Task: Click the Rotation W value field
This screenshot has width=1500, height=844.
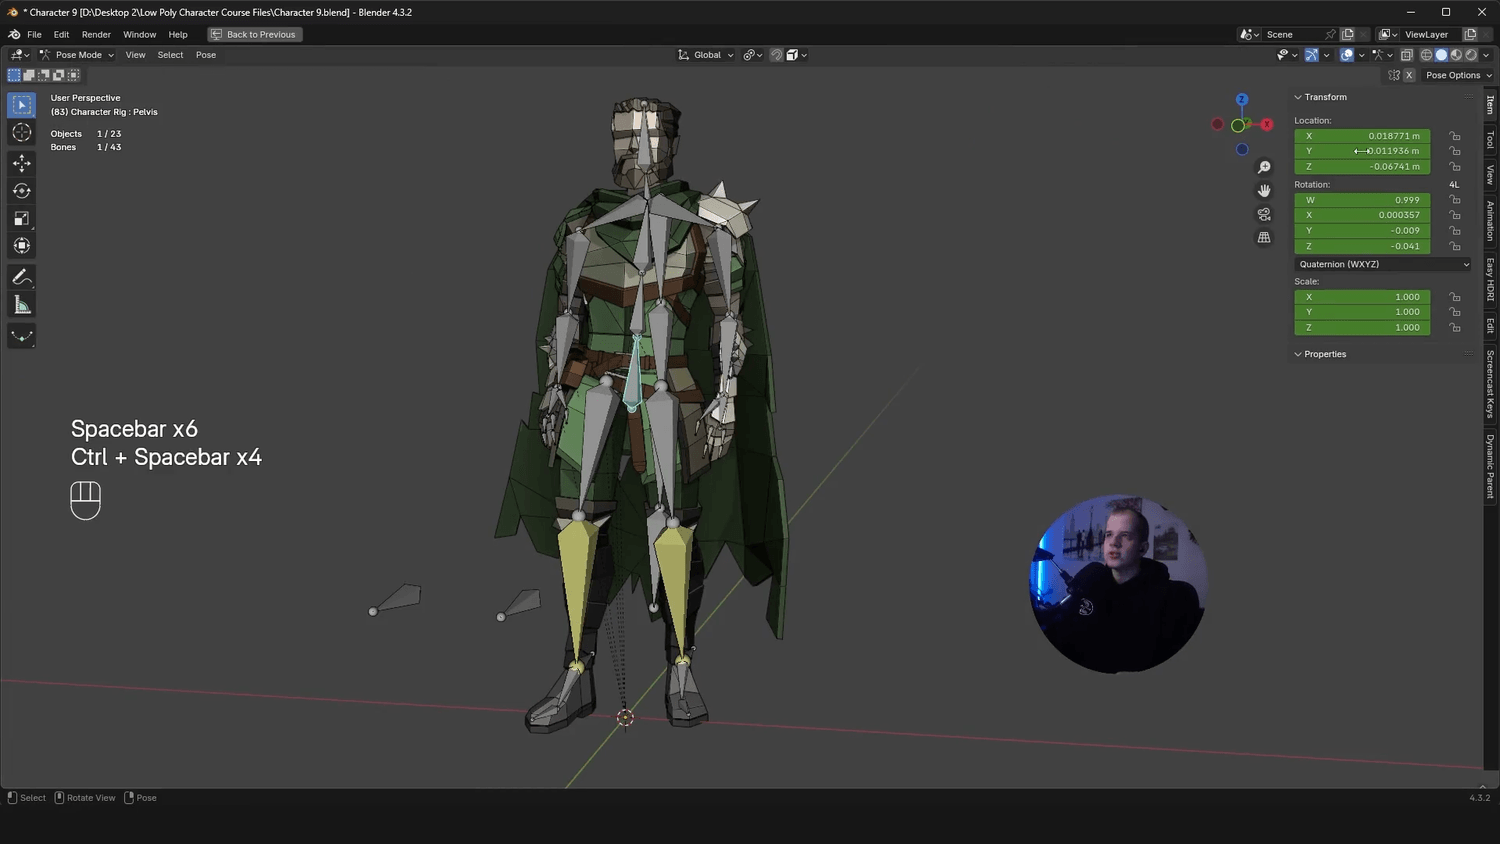Action: (x=1362, y=200)
